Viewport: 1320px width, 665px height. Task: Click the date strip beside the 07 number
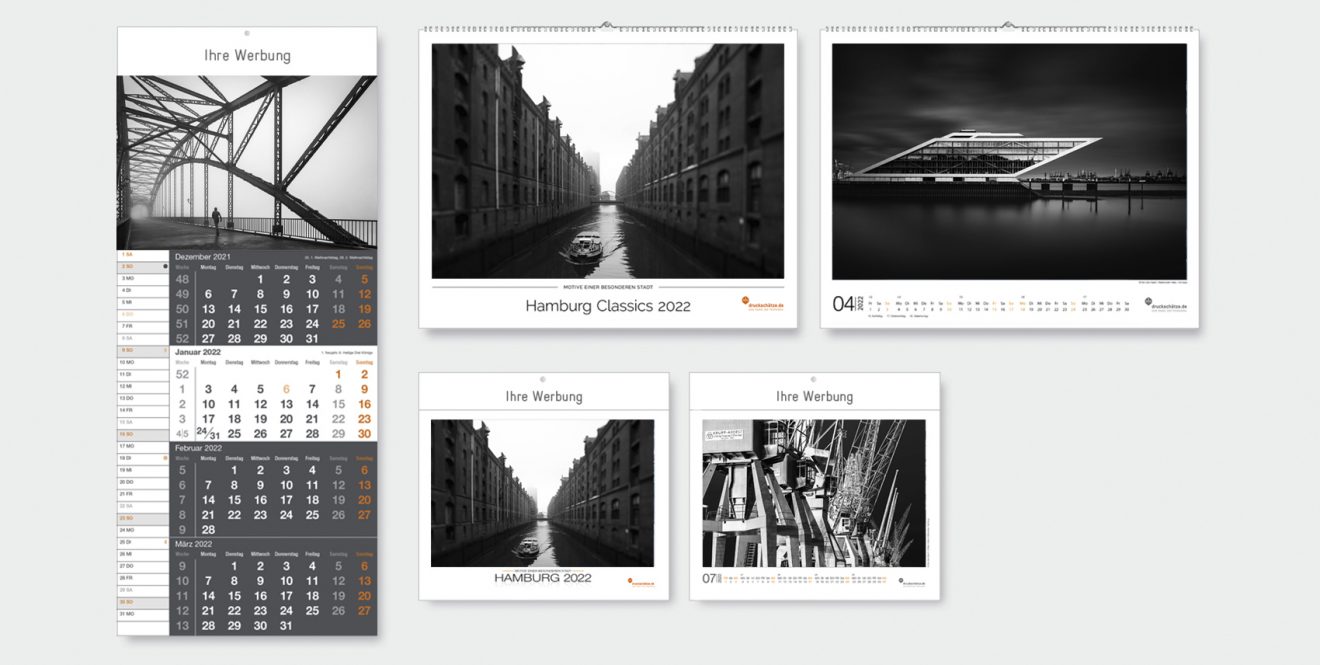[x=805, y=579]
